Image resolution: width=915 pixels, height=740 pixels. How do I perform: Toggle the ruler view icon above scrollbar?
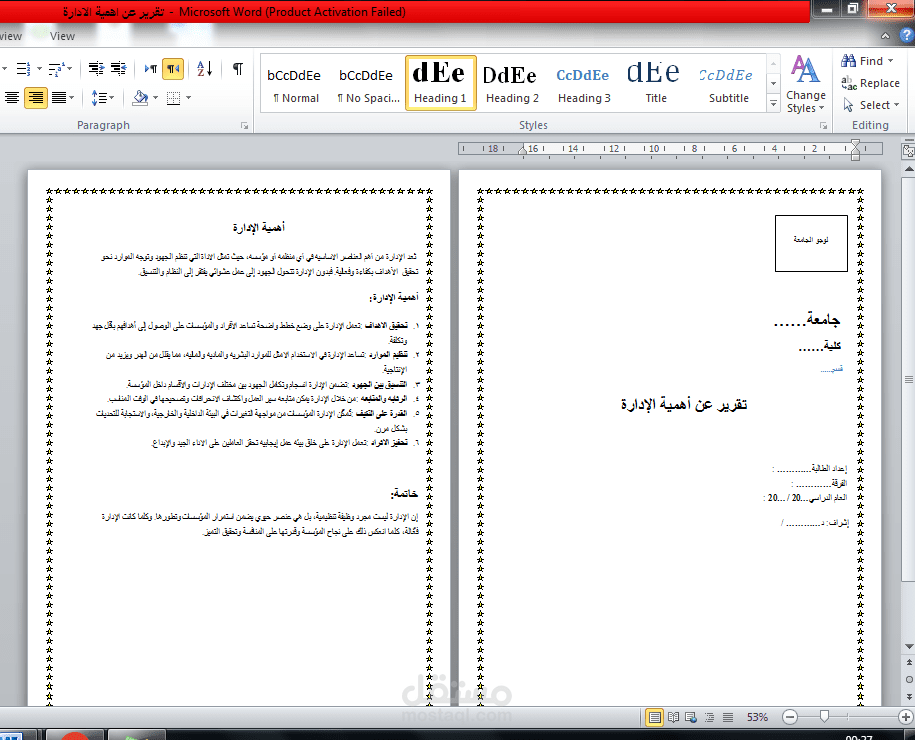coord(908,151)
